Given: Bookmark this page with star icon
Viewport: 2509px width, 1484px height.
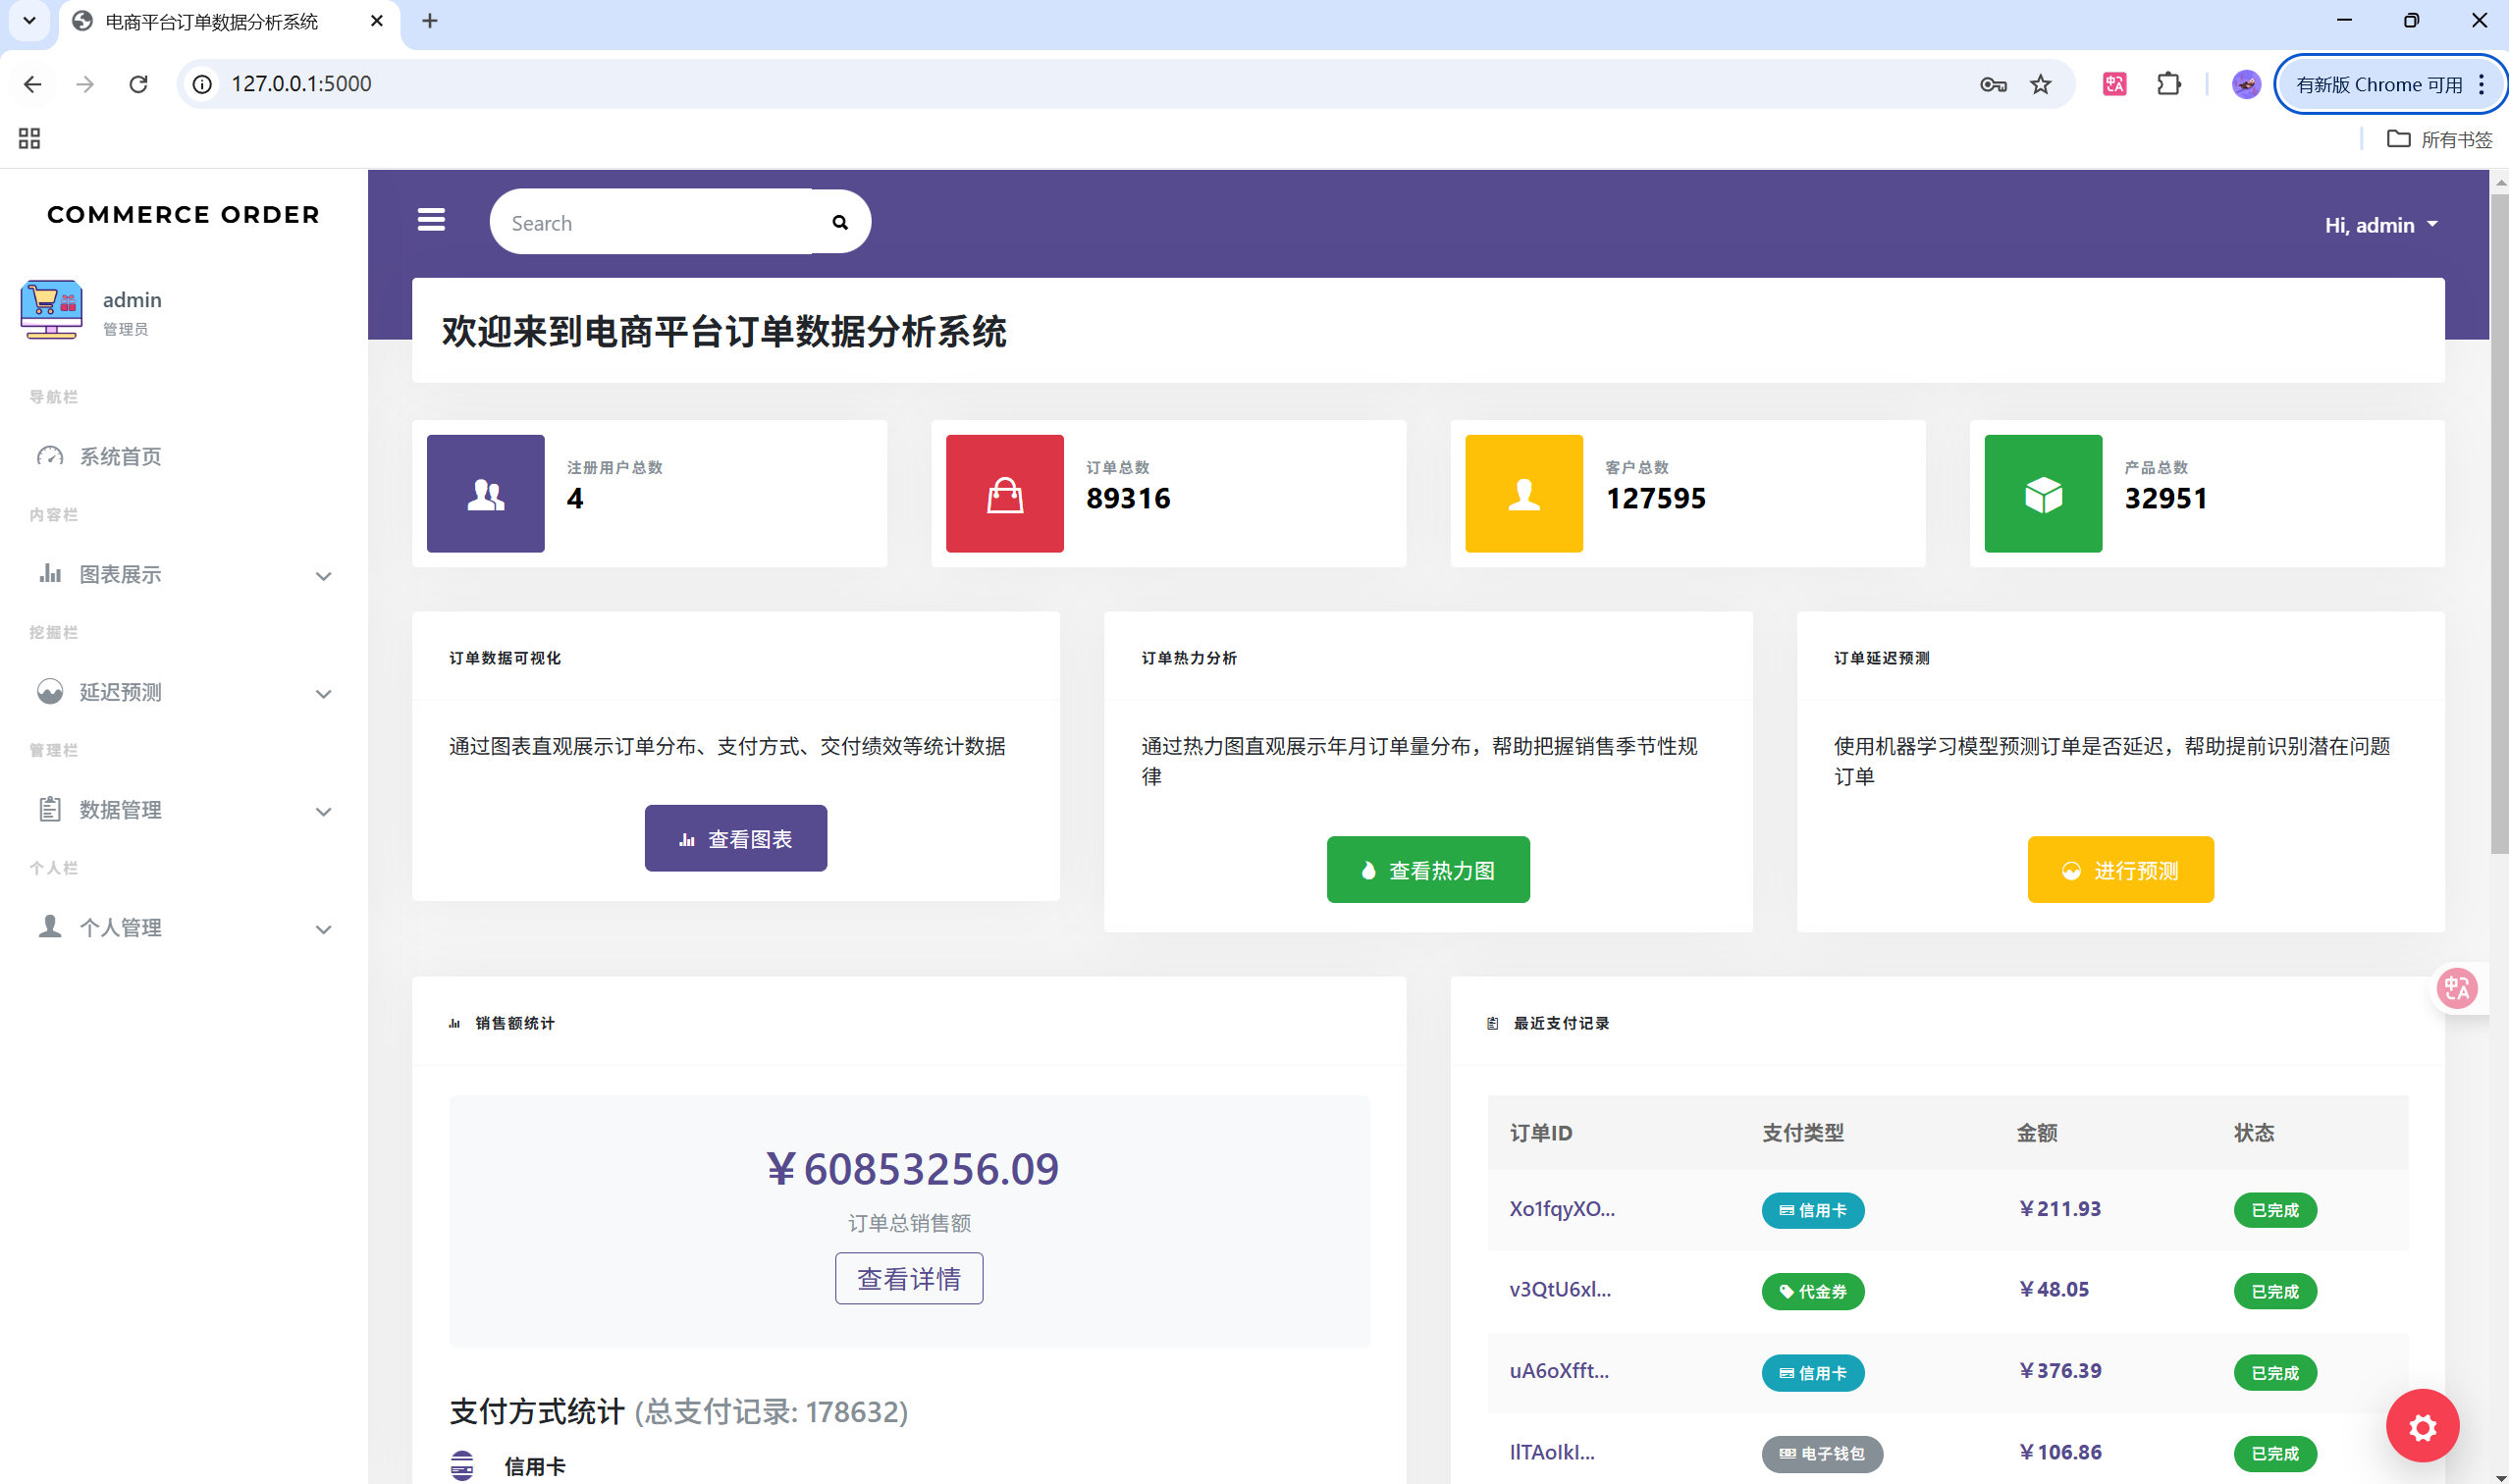Looking at the screenshot, I should click(x=2040, y=84).
